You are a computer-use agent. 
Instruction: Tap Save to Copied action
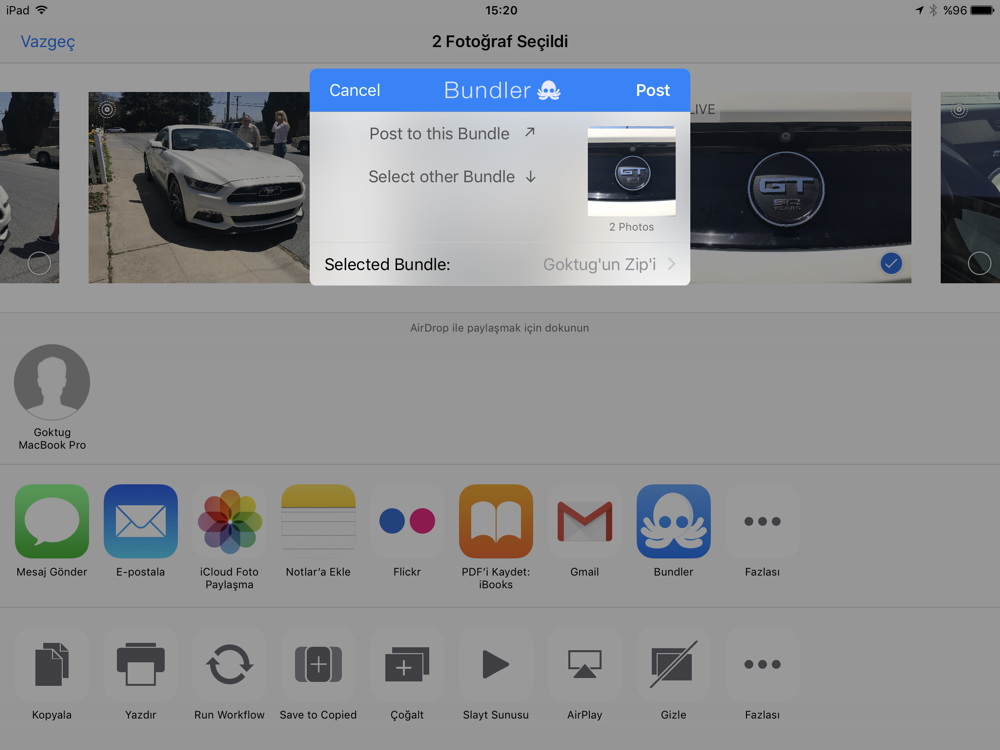tap(318, 665)
